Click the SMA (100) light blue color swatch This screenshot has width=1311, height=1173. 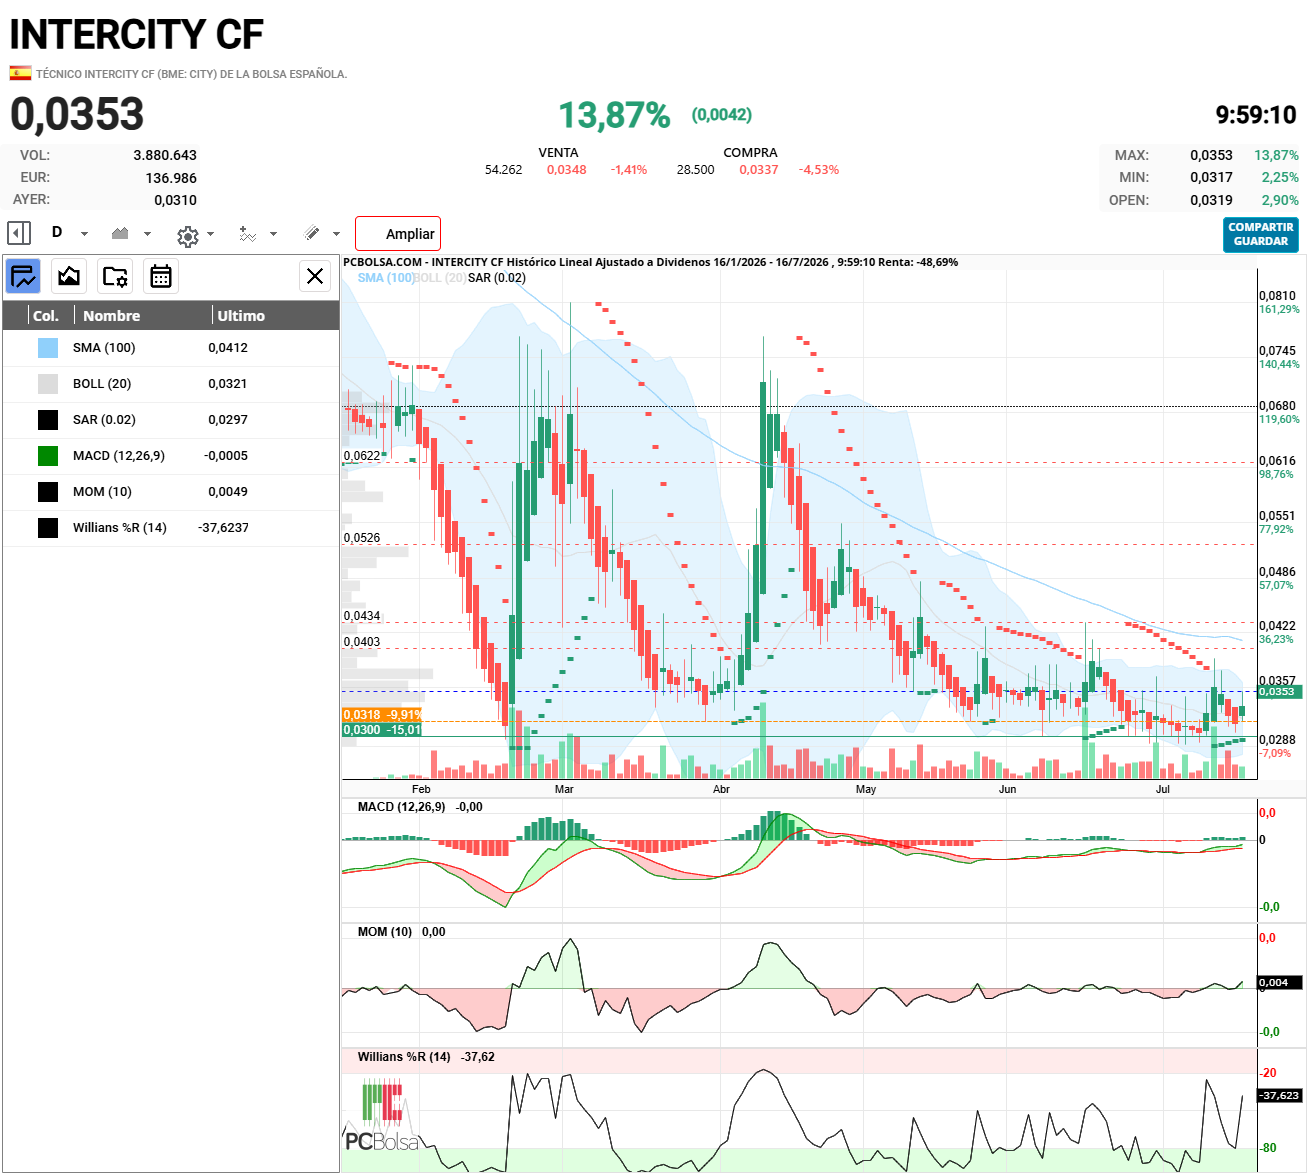(48, 348)
